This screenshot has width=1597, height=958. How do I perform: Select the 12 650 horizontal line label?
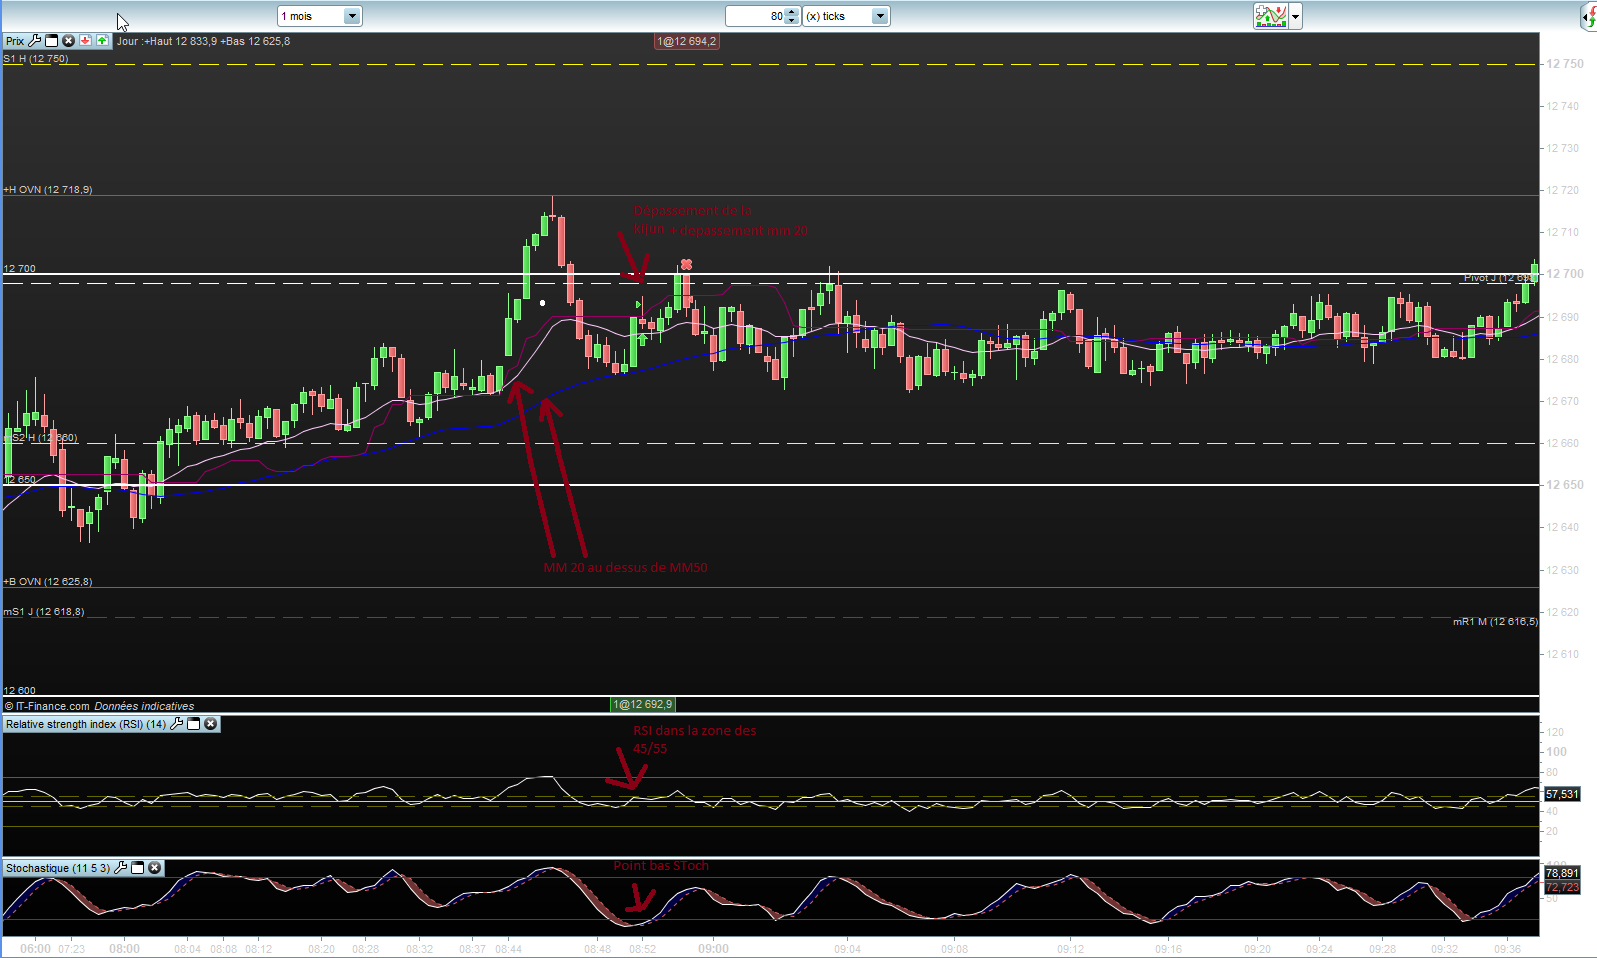pos(20,480)
